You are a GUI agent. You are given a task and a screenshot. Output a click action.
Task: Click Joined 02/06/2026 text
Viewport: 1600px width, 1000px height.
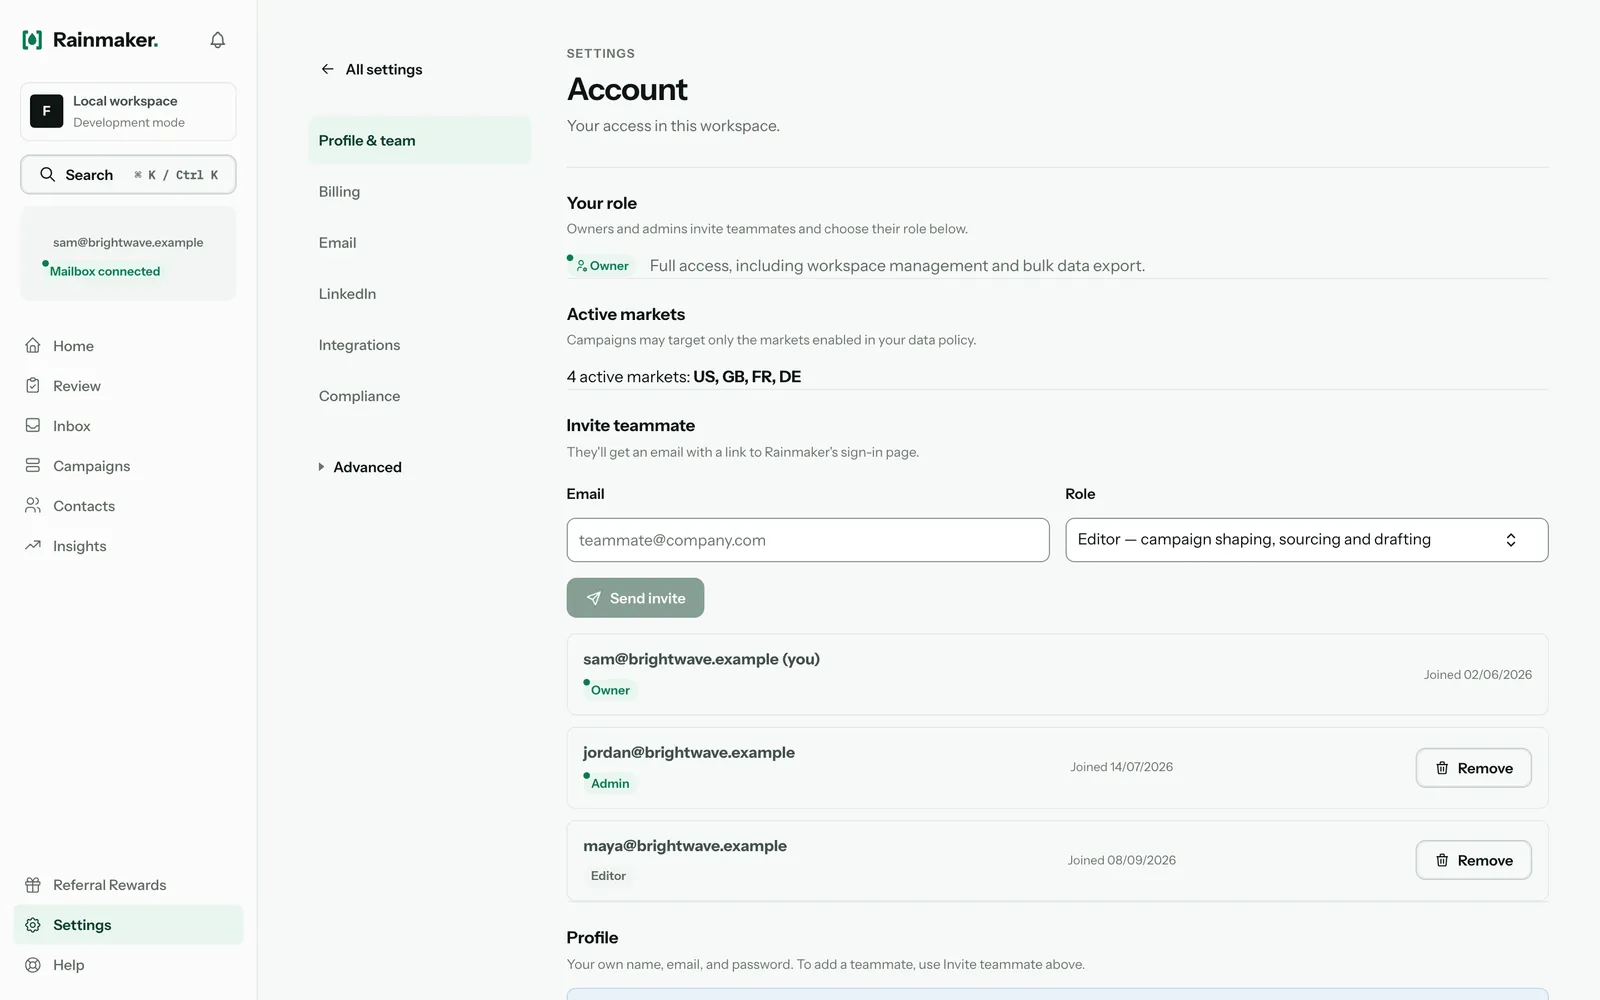click(1478, 675)
